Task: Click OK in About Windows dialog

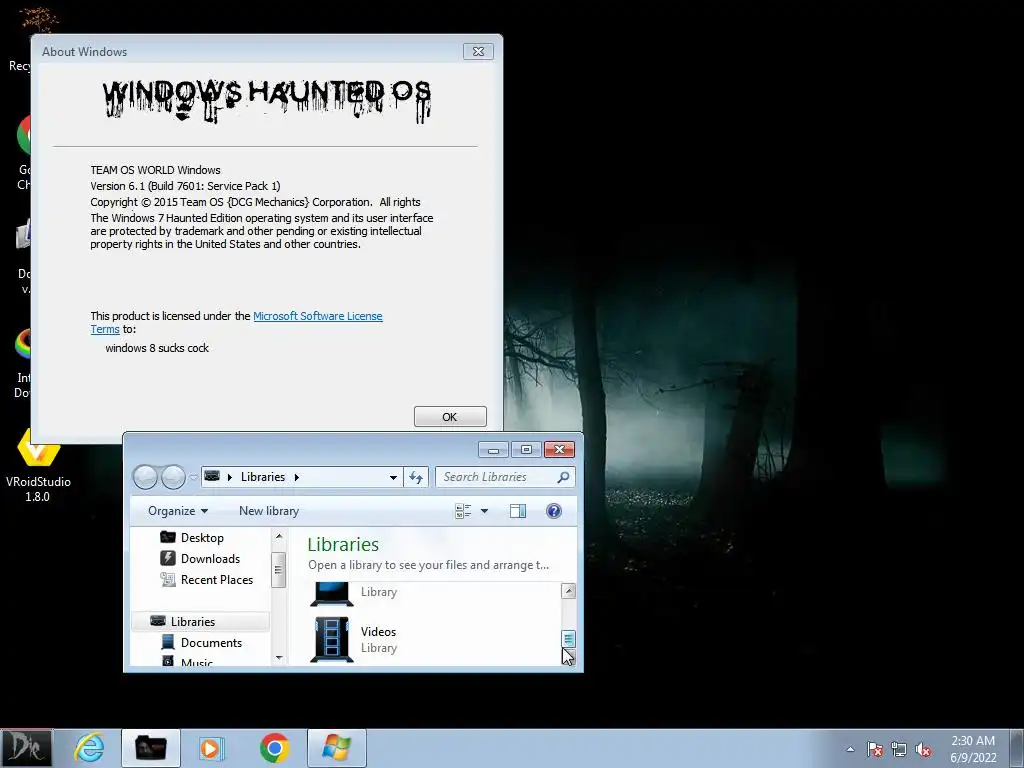Action: [x=450, y=417]
